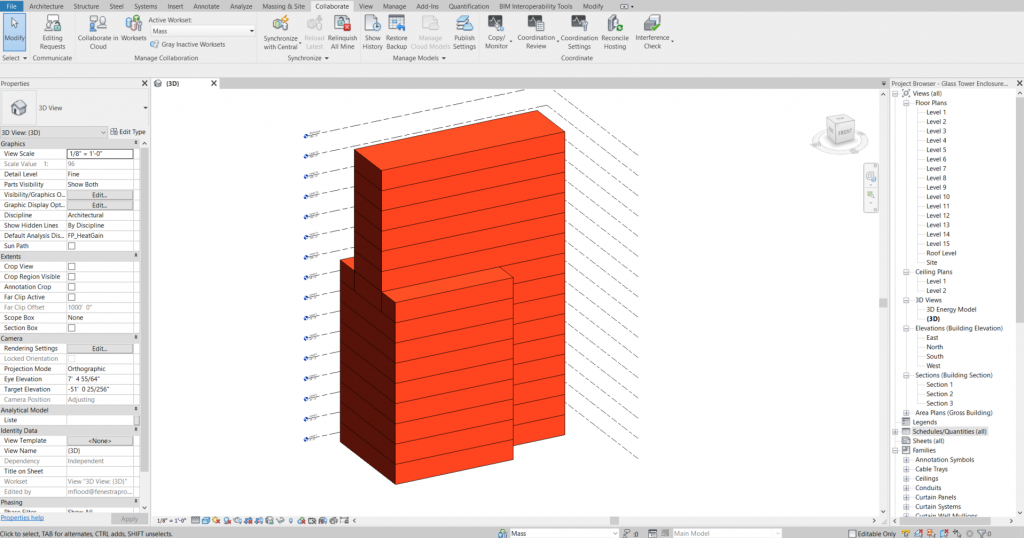This screenshot has width=1024, height=538.
Task: Click the 3D view type house icon
Action: click(x=18, y=108)
